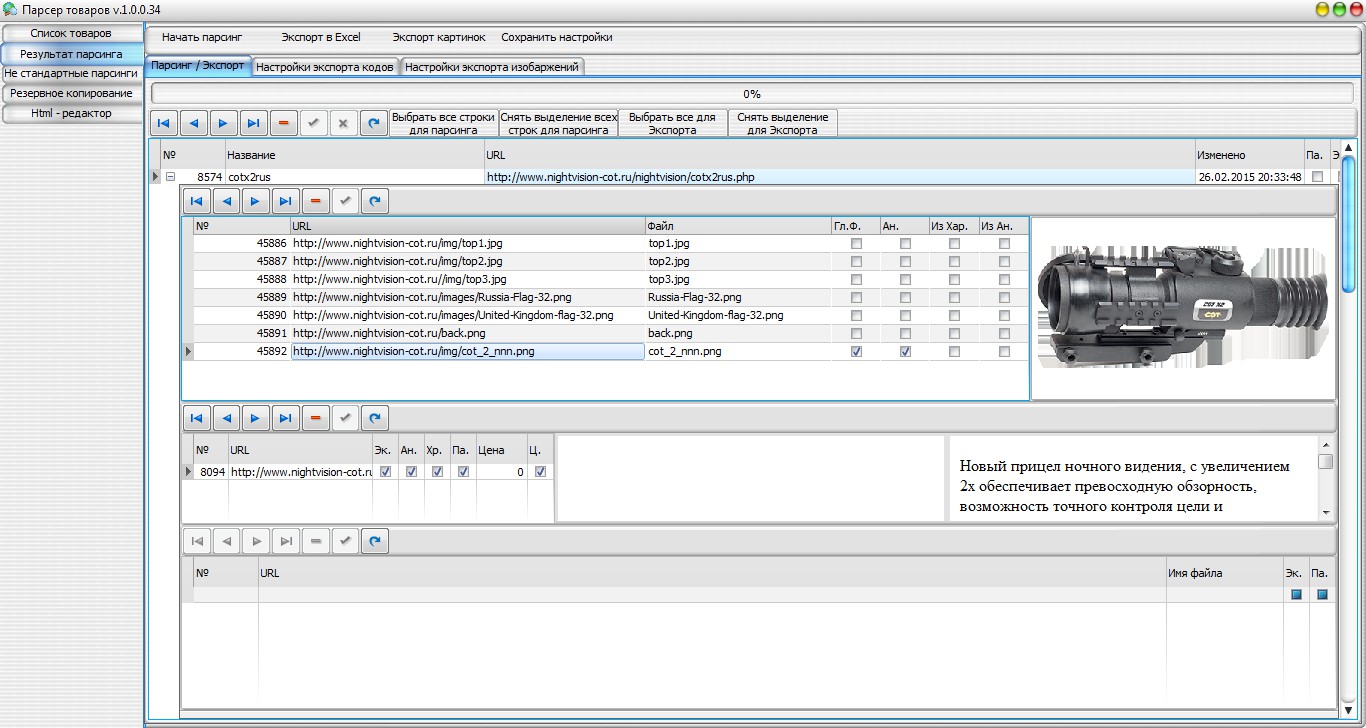The width and height of the screenshot is (1366, 728).
Task: Open Па. filter indicator in file table
Action: (1322, 594)
